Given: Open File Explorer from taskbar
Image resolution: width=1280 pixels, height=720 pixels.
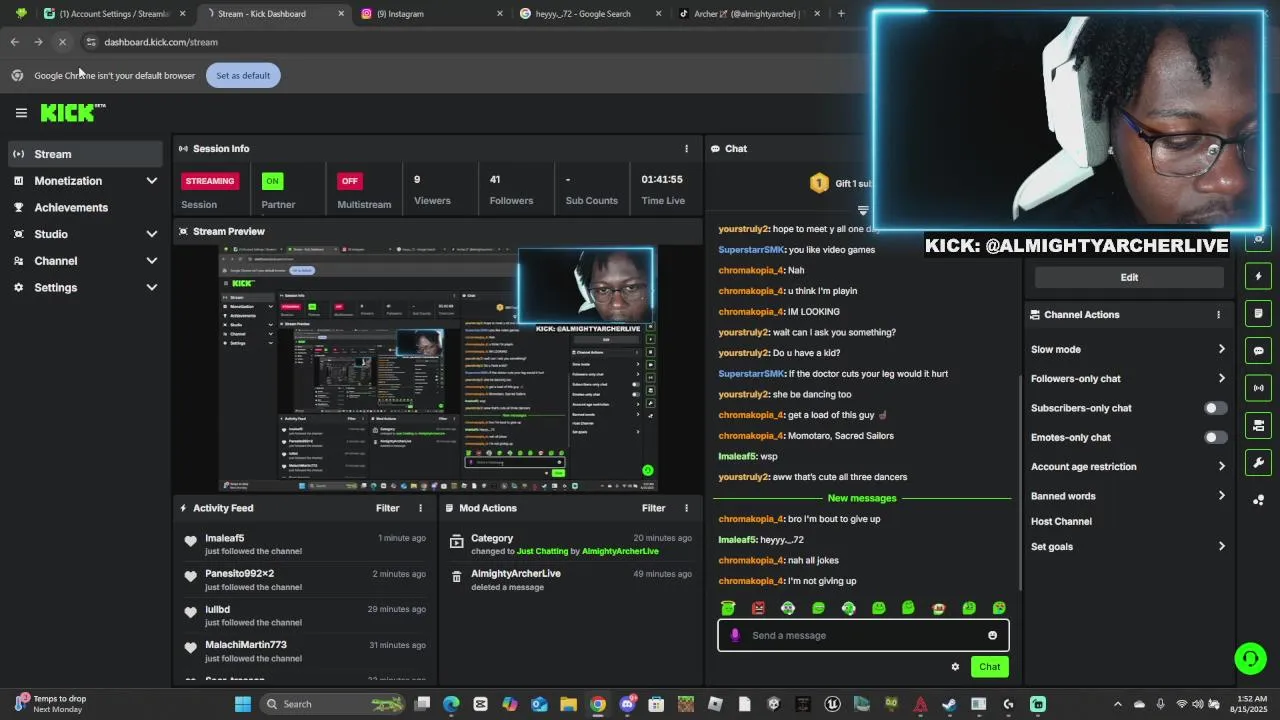Looking at the screenshot, I should pos(568,704).
